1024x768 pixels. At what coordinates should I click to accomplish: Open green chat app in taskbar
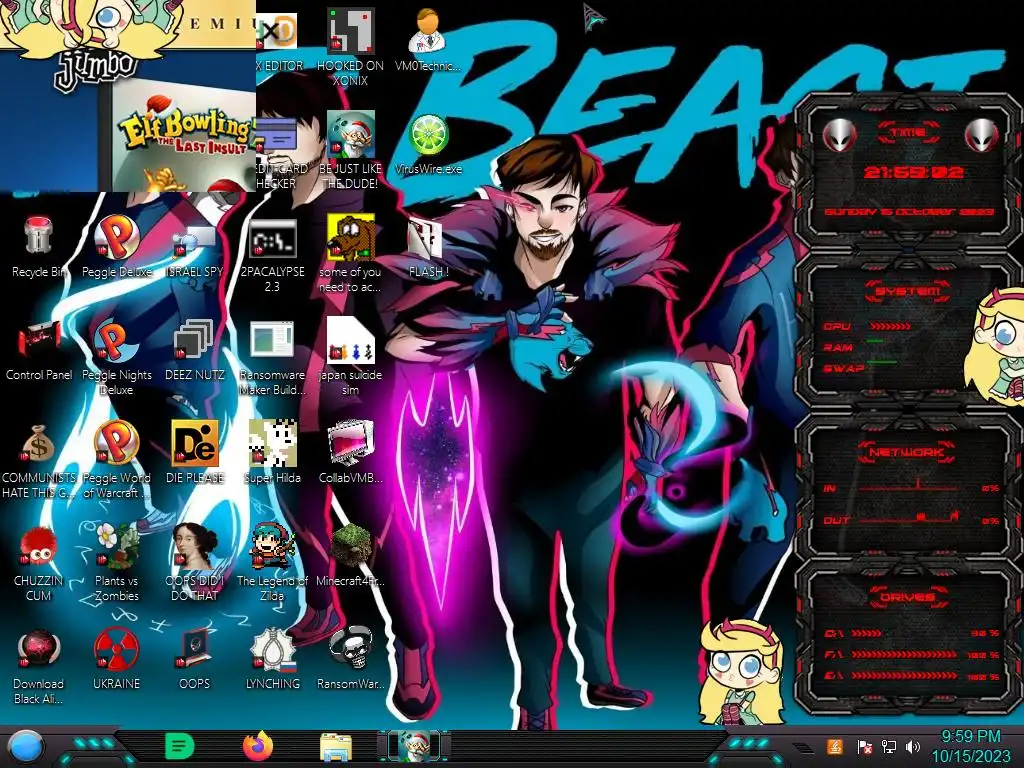179,746
